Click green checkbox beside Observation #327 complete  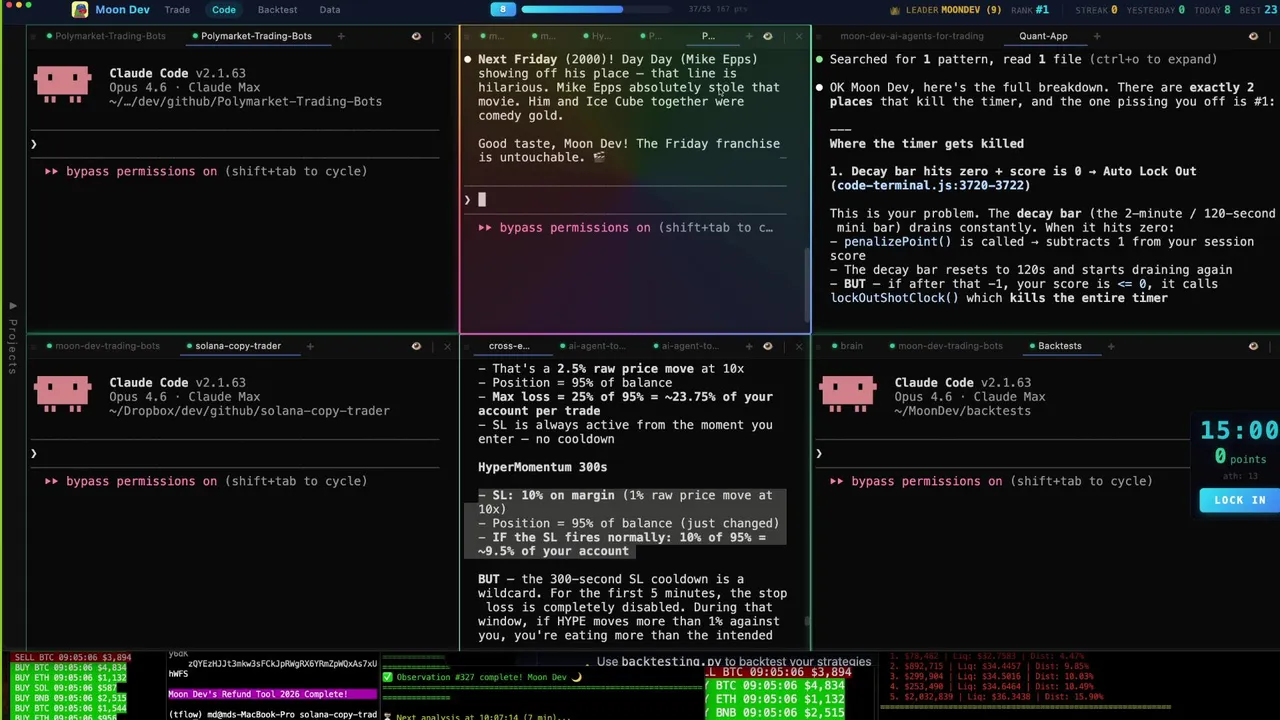pyautogui.click(x=387, y=677)
